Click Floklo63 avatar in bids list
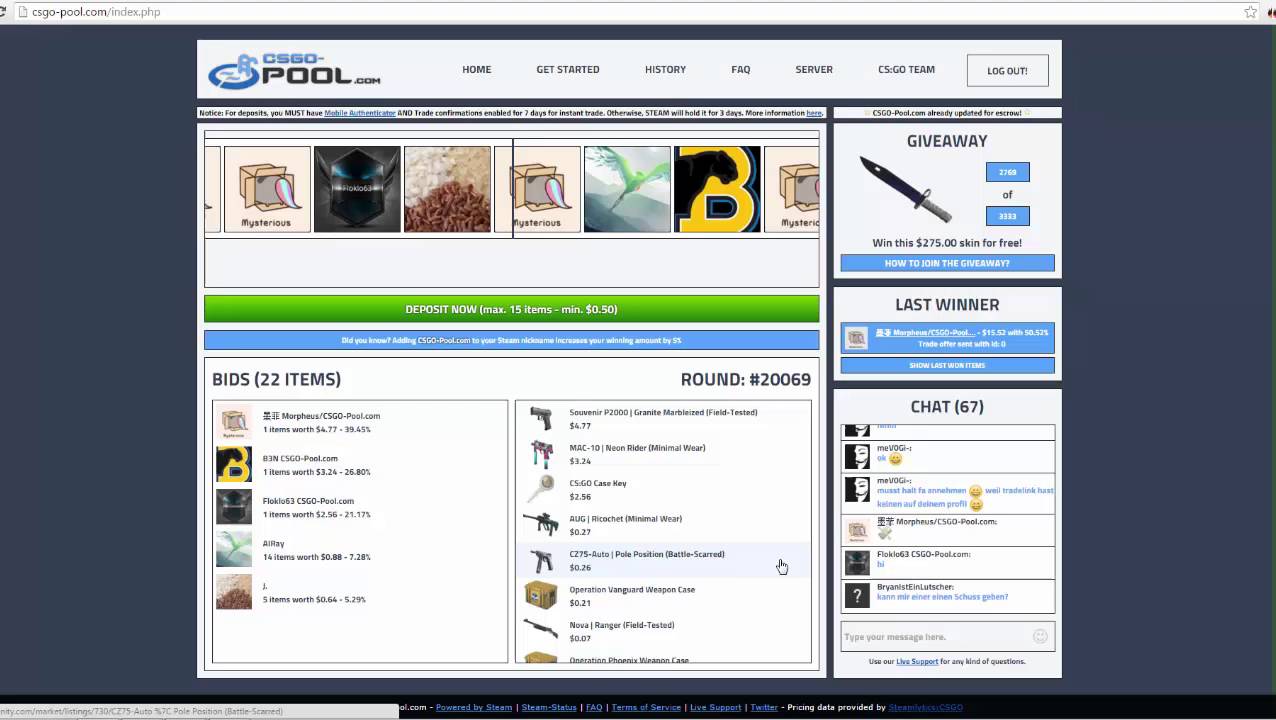This screenshot has height=720, width=1276. (234, 507)
